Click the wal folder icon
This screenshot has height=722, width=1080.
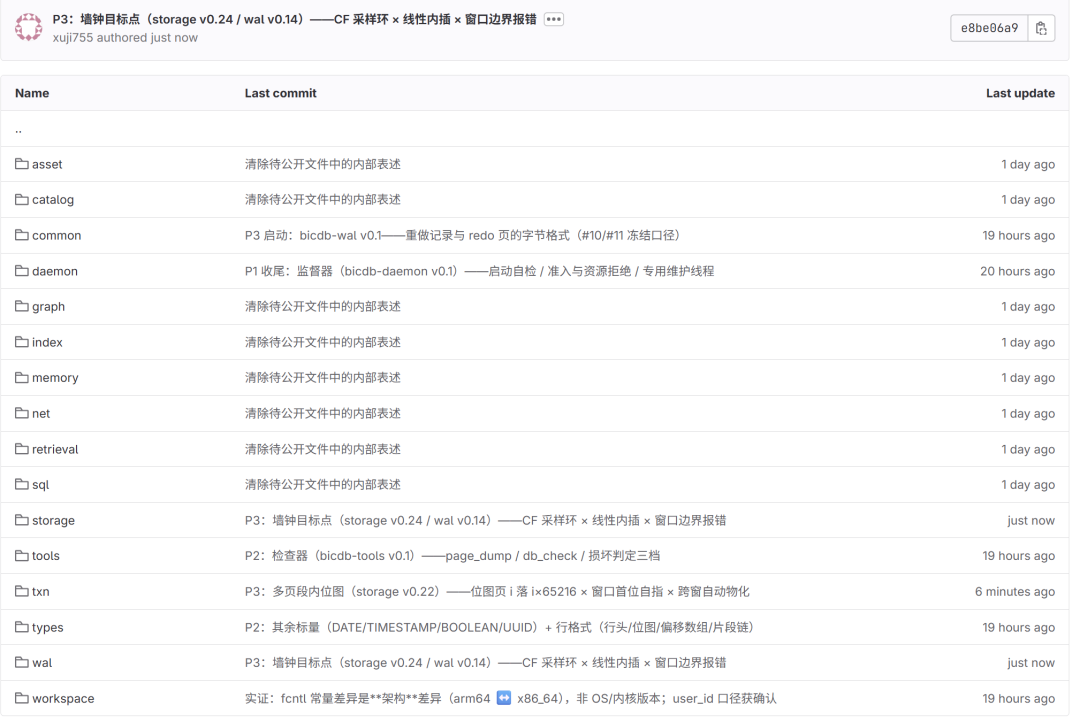click(21, 663)
